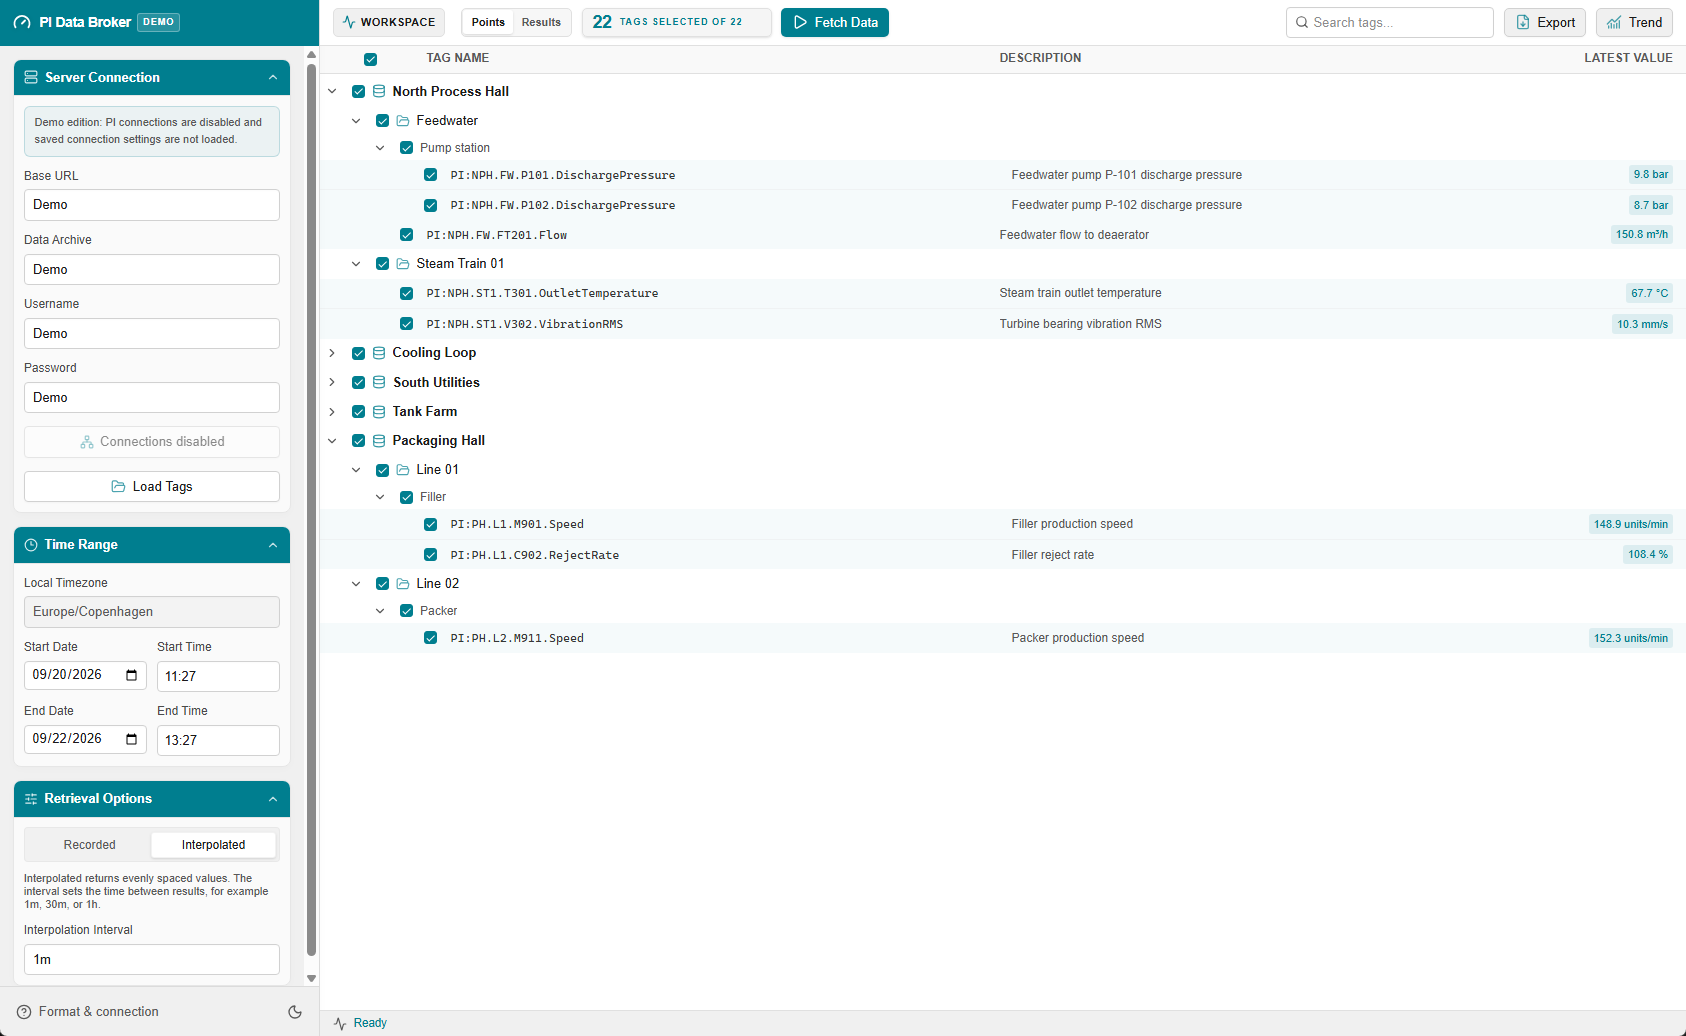Click the Time Range clock icon
The height and width of the screenshot is (1036, 1686).
click(31, 545)
